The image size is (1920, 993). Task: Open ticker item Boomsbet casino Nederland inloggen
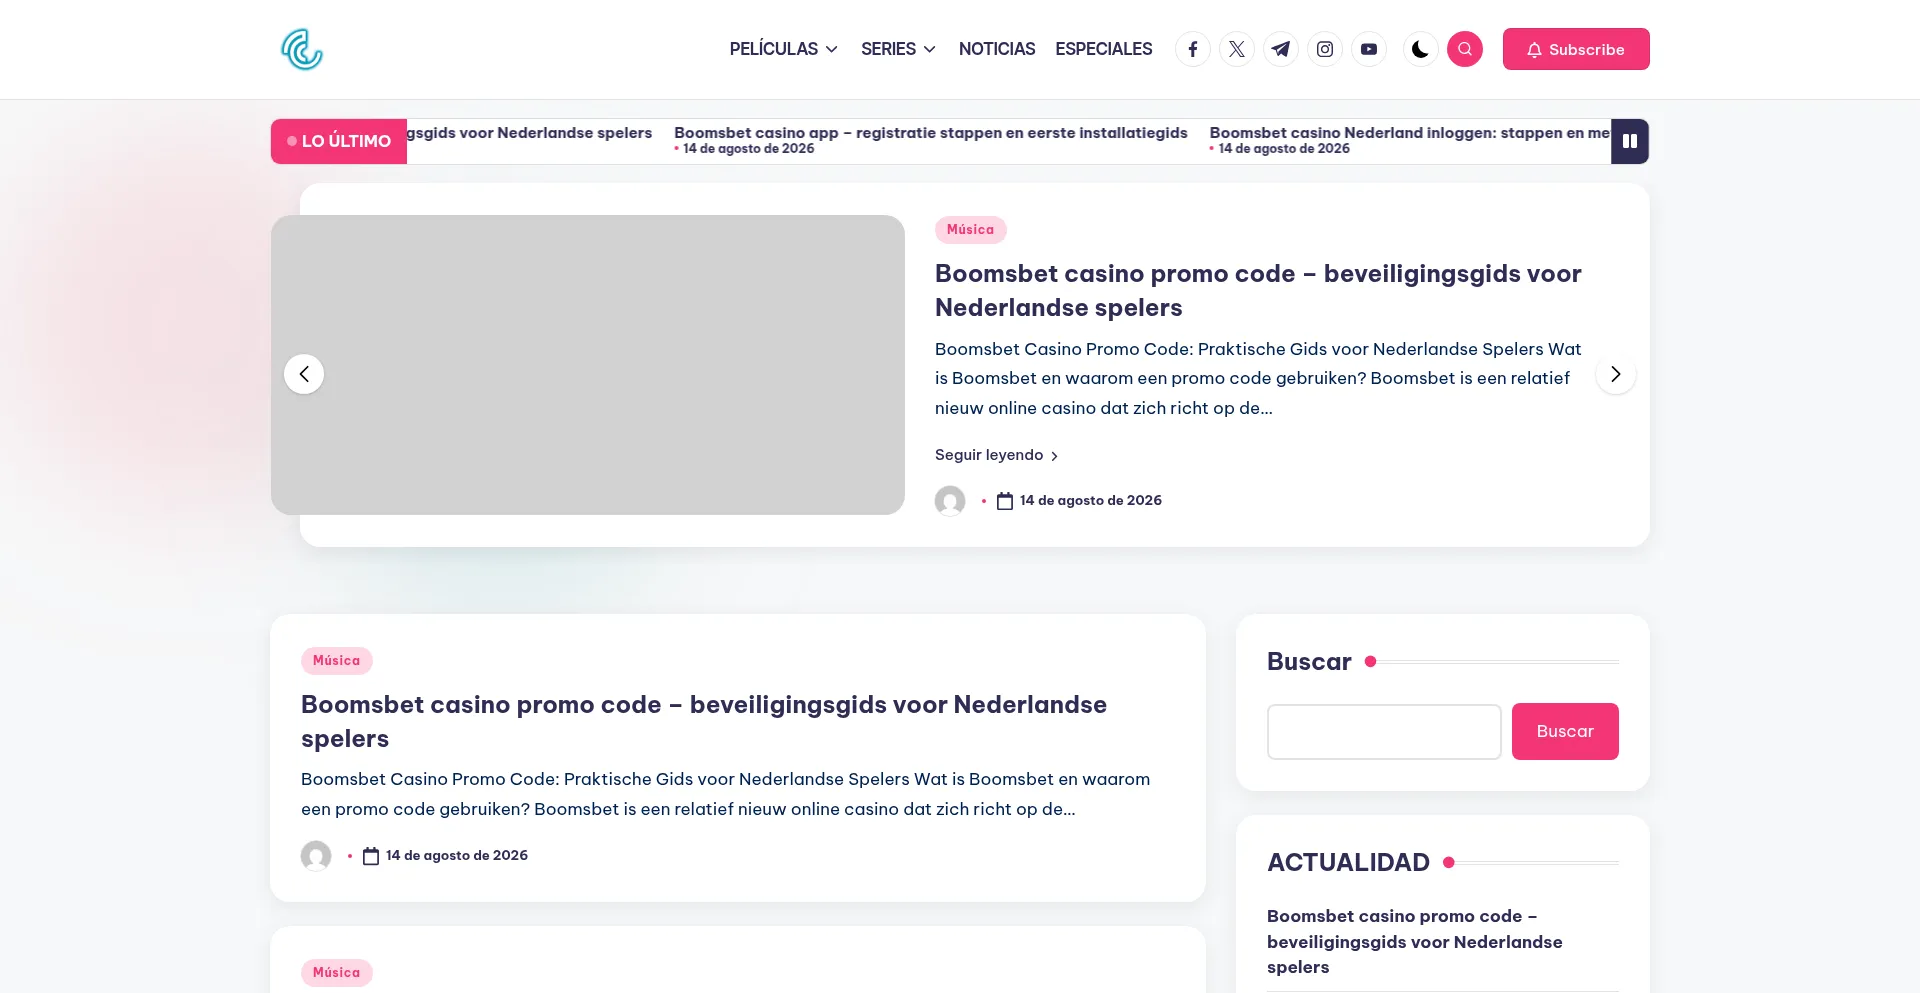click(1410, 133)
